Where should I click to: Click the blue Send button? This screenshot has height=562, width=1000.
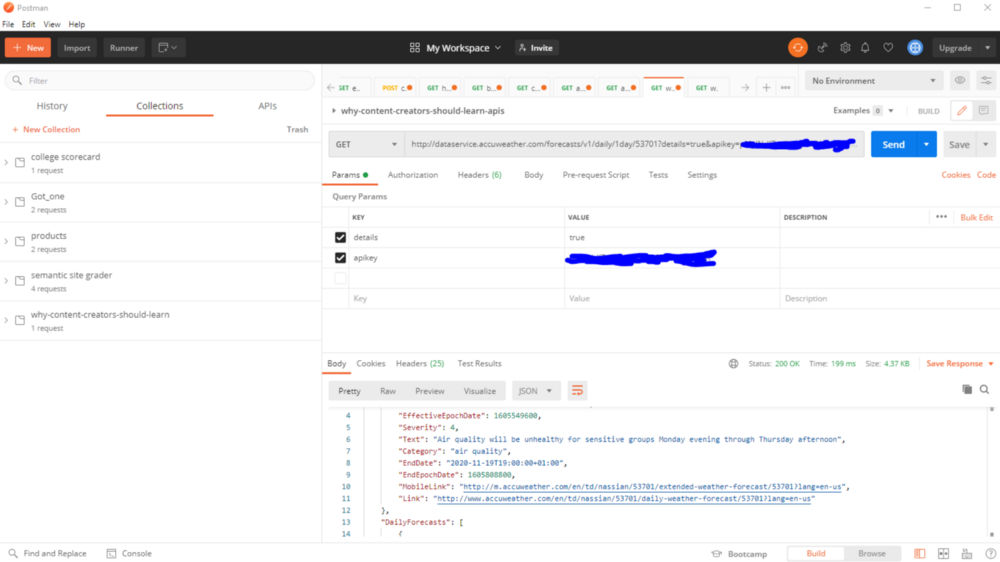pos(893,144)
